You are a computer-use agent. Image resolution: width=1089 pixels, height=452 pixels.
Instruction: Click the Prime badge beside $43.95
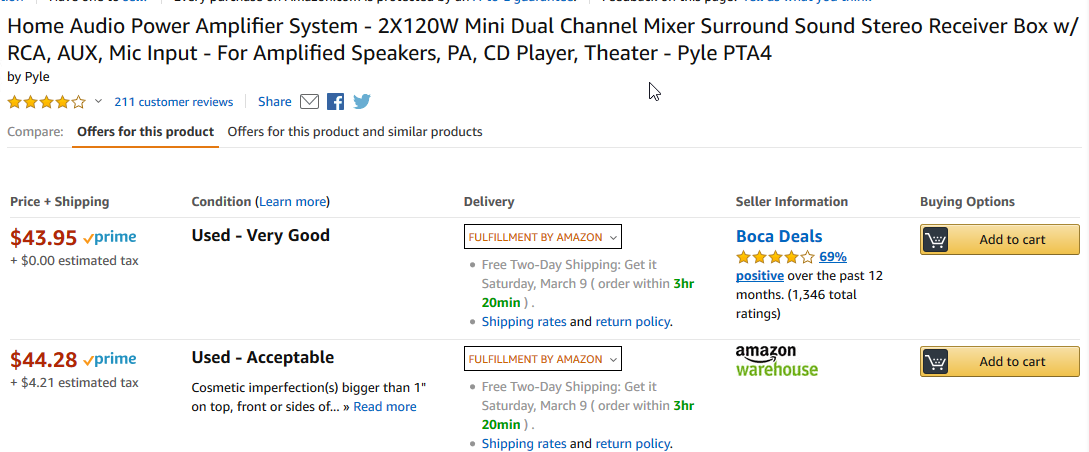(x=109, y=237)
